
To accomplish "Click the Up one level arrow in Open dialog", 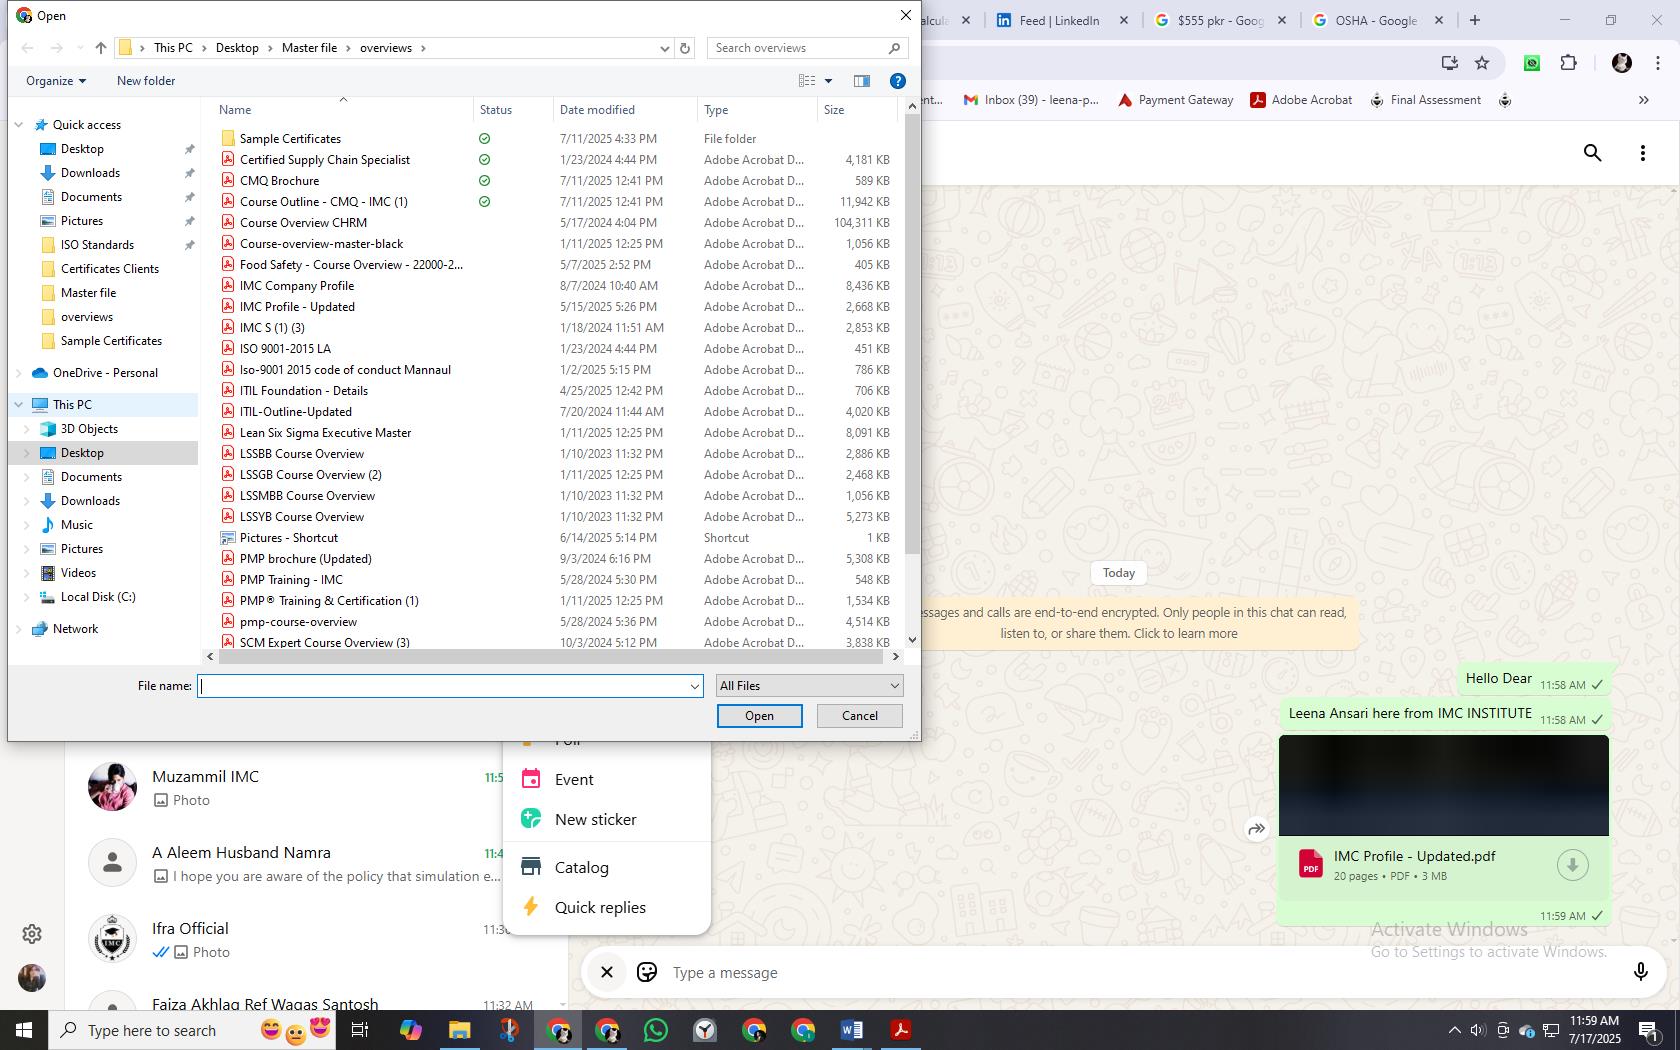I will point(101,48).
